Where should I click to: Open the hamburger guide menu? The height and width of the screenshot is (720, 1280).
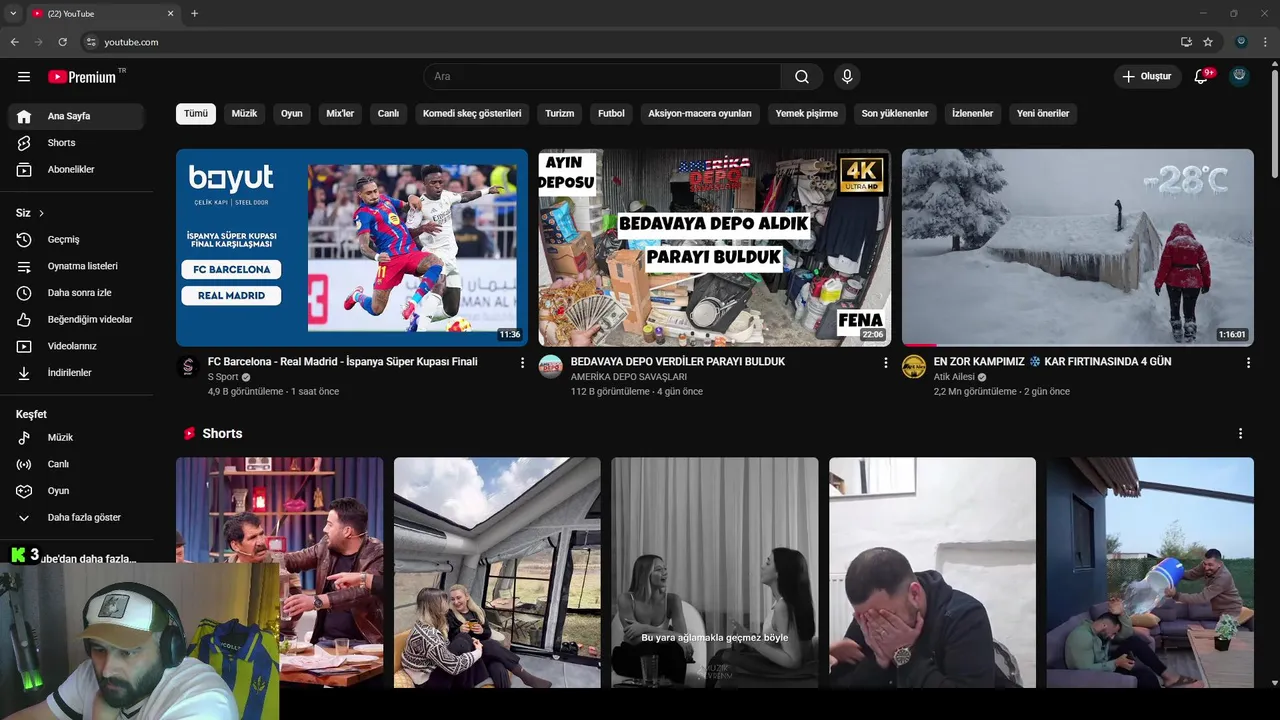pyautogui.click(x=24, y=77)
